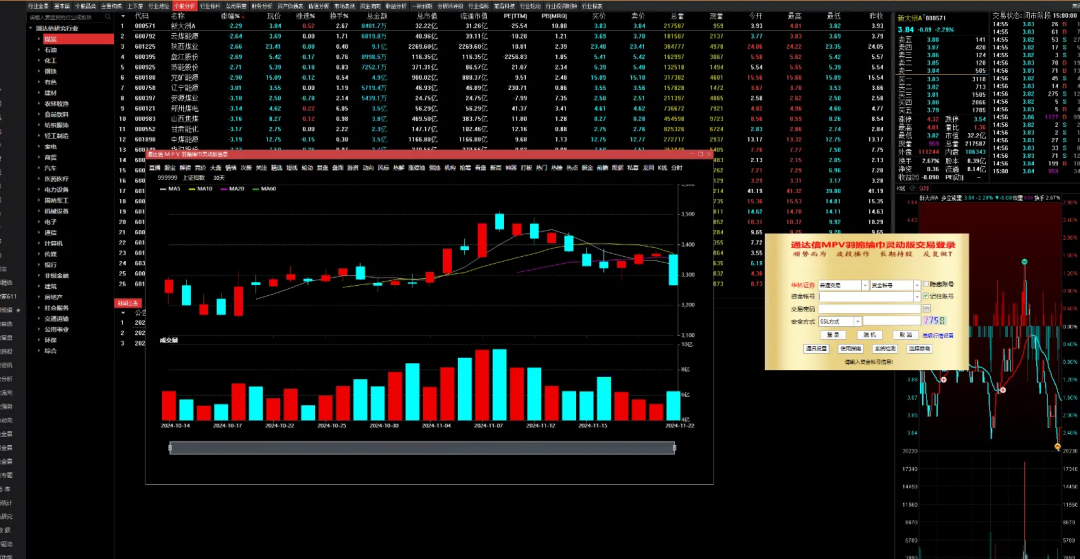Click the 系统检测 button

[x=885, y=349]
